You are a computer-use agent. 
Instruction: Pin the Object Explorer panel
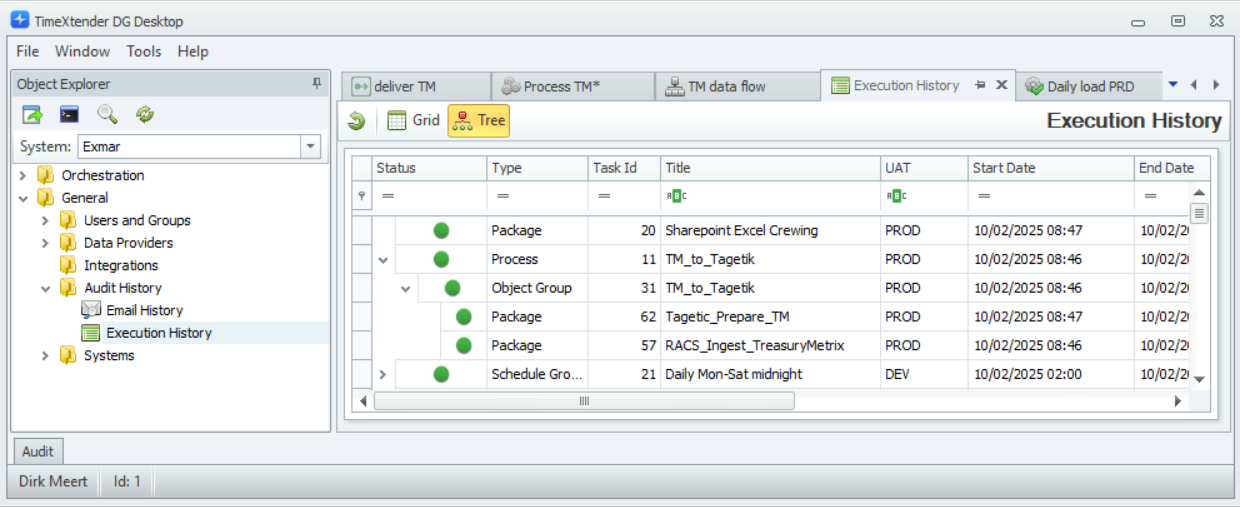[317, 84]
